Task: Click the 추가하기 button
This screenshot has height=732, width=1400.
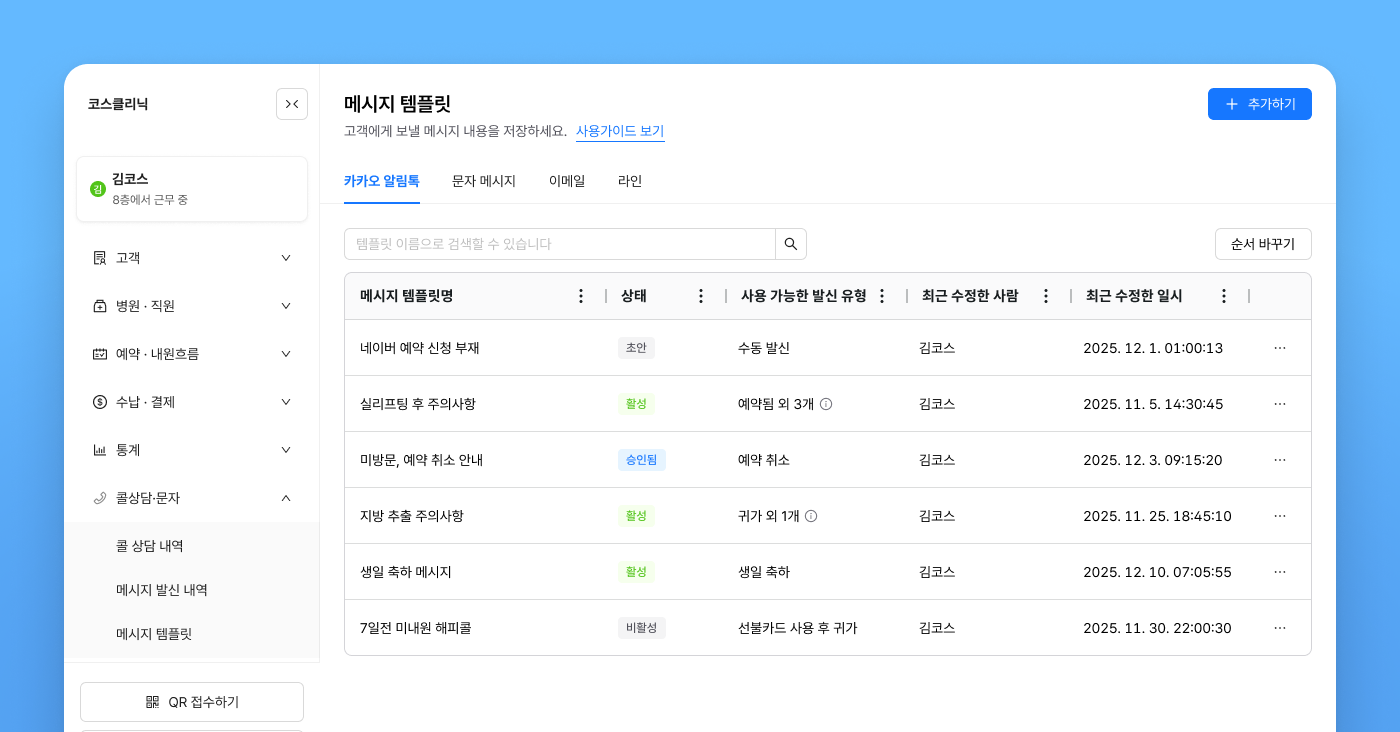Action: point(1260,104)
